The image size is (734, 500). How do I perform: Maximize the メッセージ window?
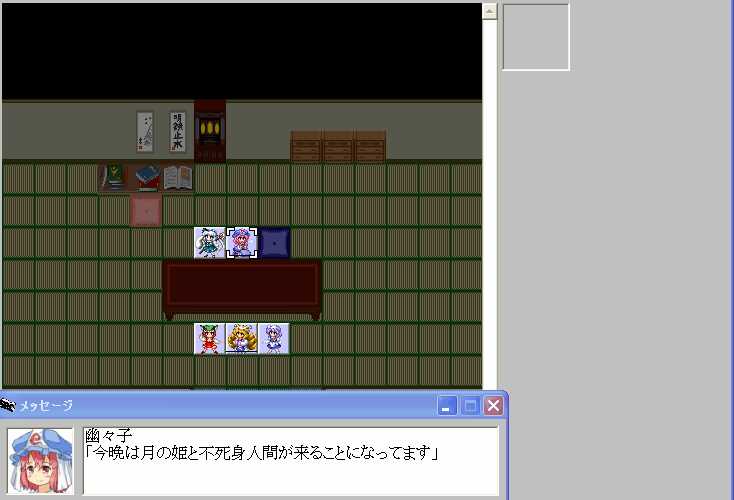(x=470, y=405)
